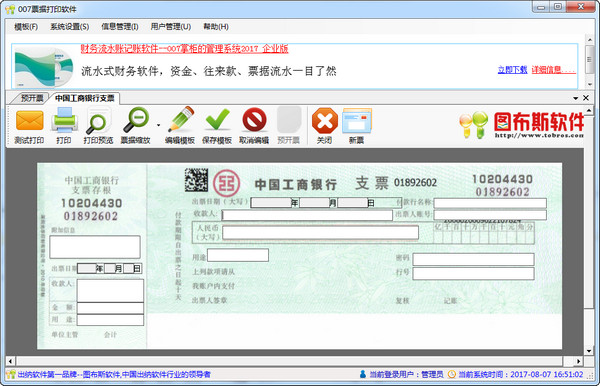
Task: Click the software CD box thumbnail
Action: (44, 67)
